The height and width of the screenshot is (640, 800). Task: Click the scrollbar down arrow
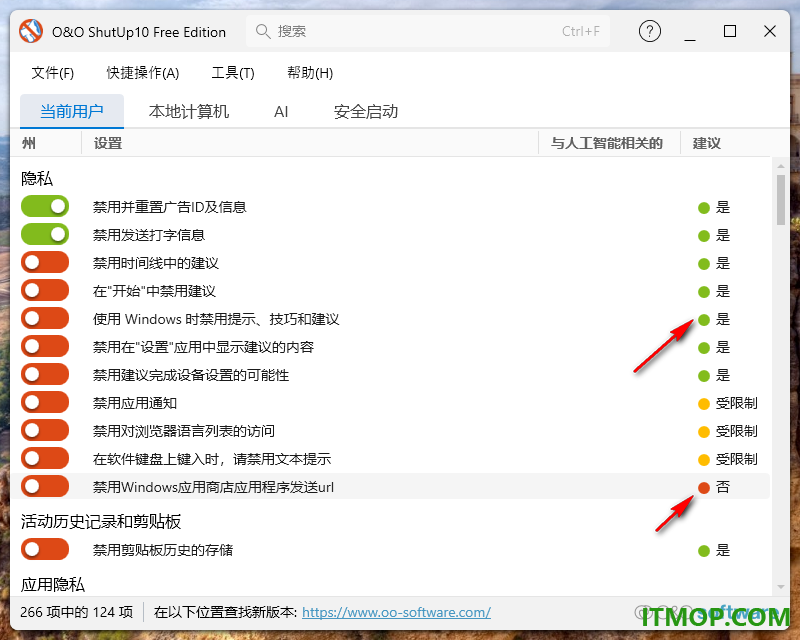click(781, 587)
